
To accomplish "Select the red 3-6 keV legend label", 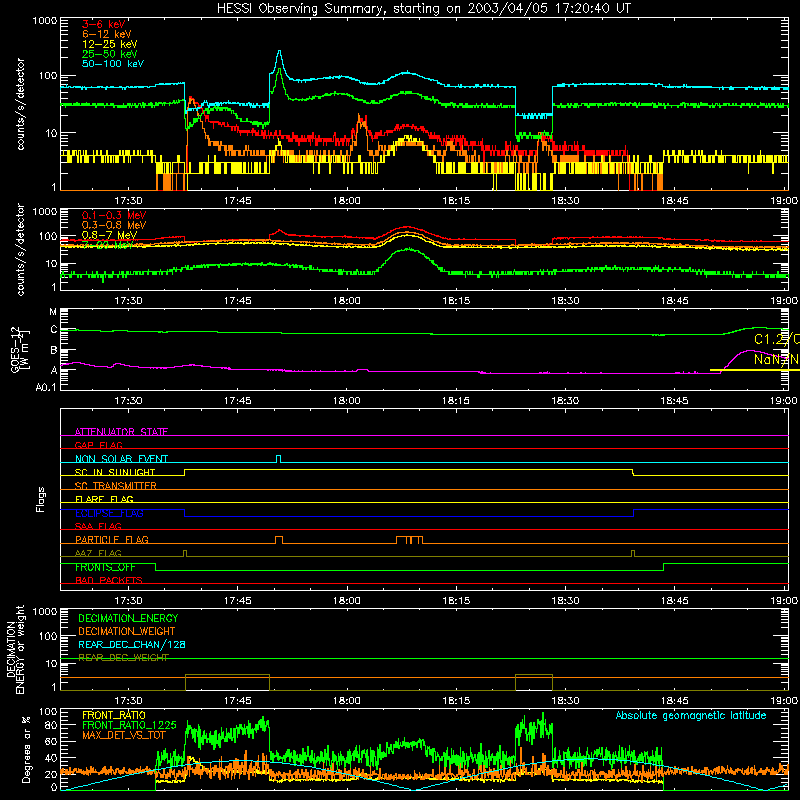I will pos(103,24).
